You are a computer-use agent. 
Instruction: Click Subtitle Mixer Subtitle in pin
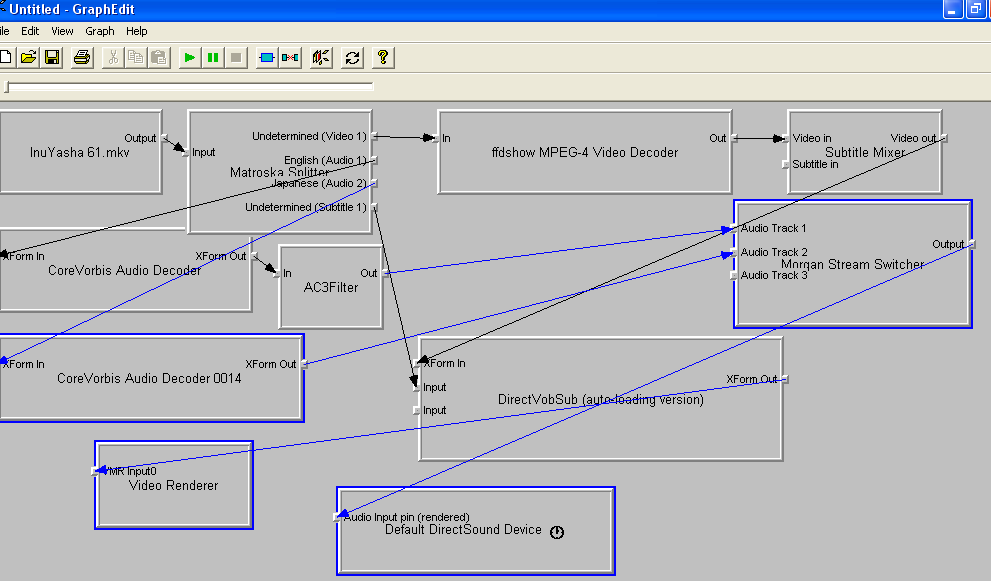786,164
